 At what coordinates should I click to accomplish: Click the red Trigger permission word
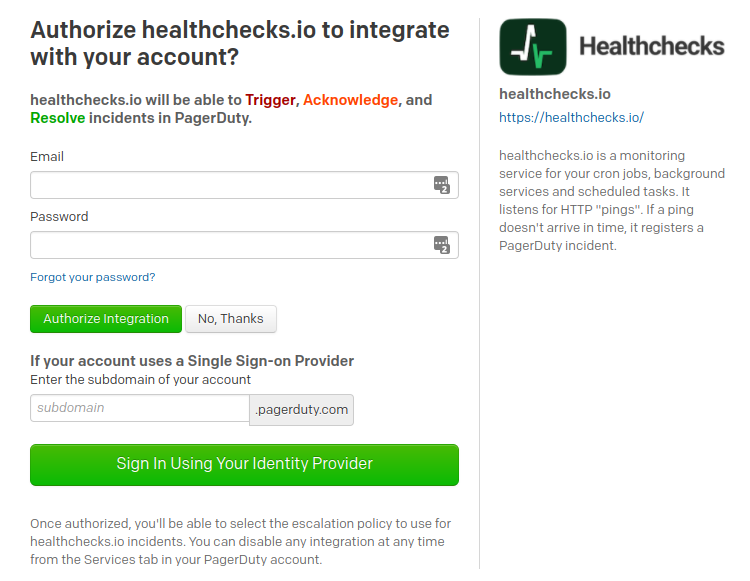(x=270, y=100)
